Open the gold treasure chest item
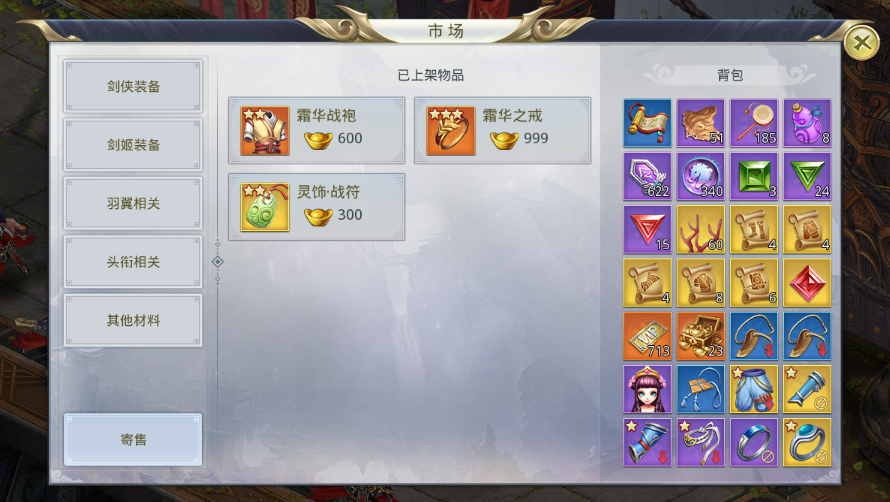Screen dimensions: 890x502 (700, 336)
